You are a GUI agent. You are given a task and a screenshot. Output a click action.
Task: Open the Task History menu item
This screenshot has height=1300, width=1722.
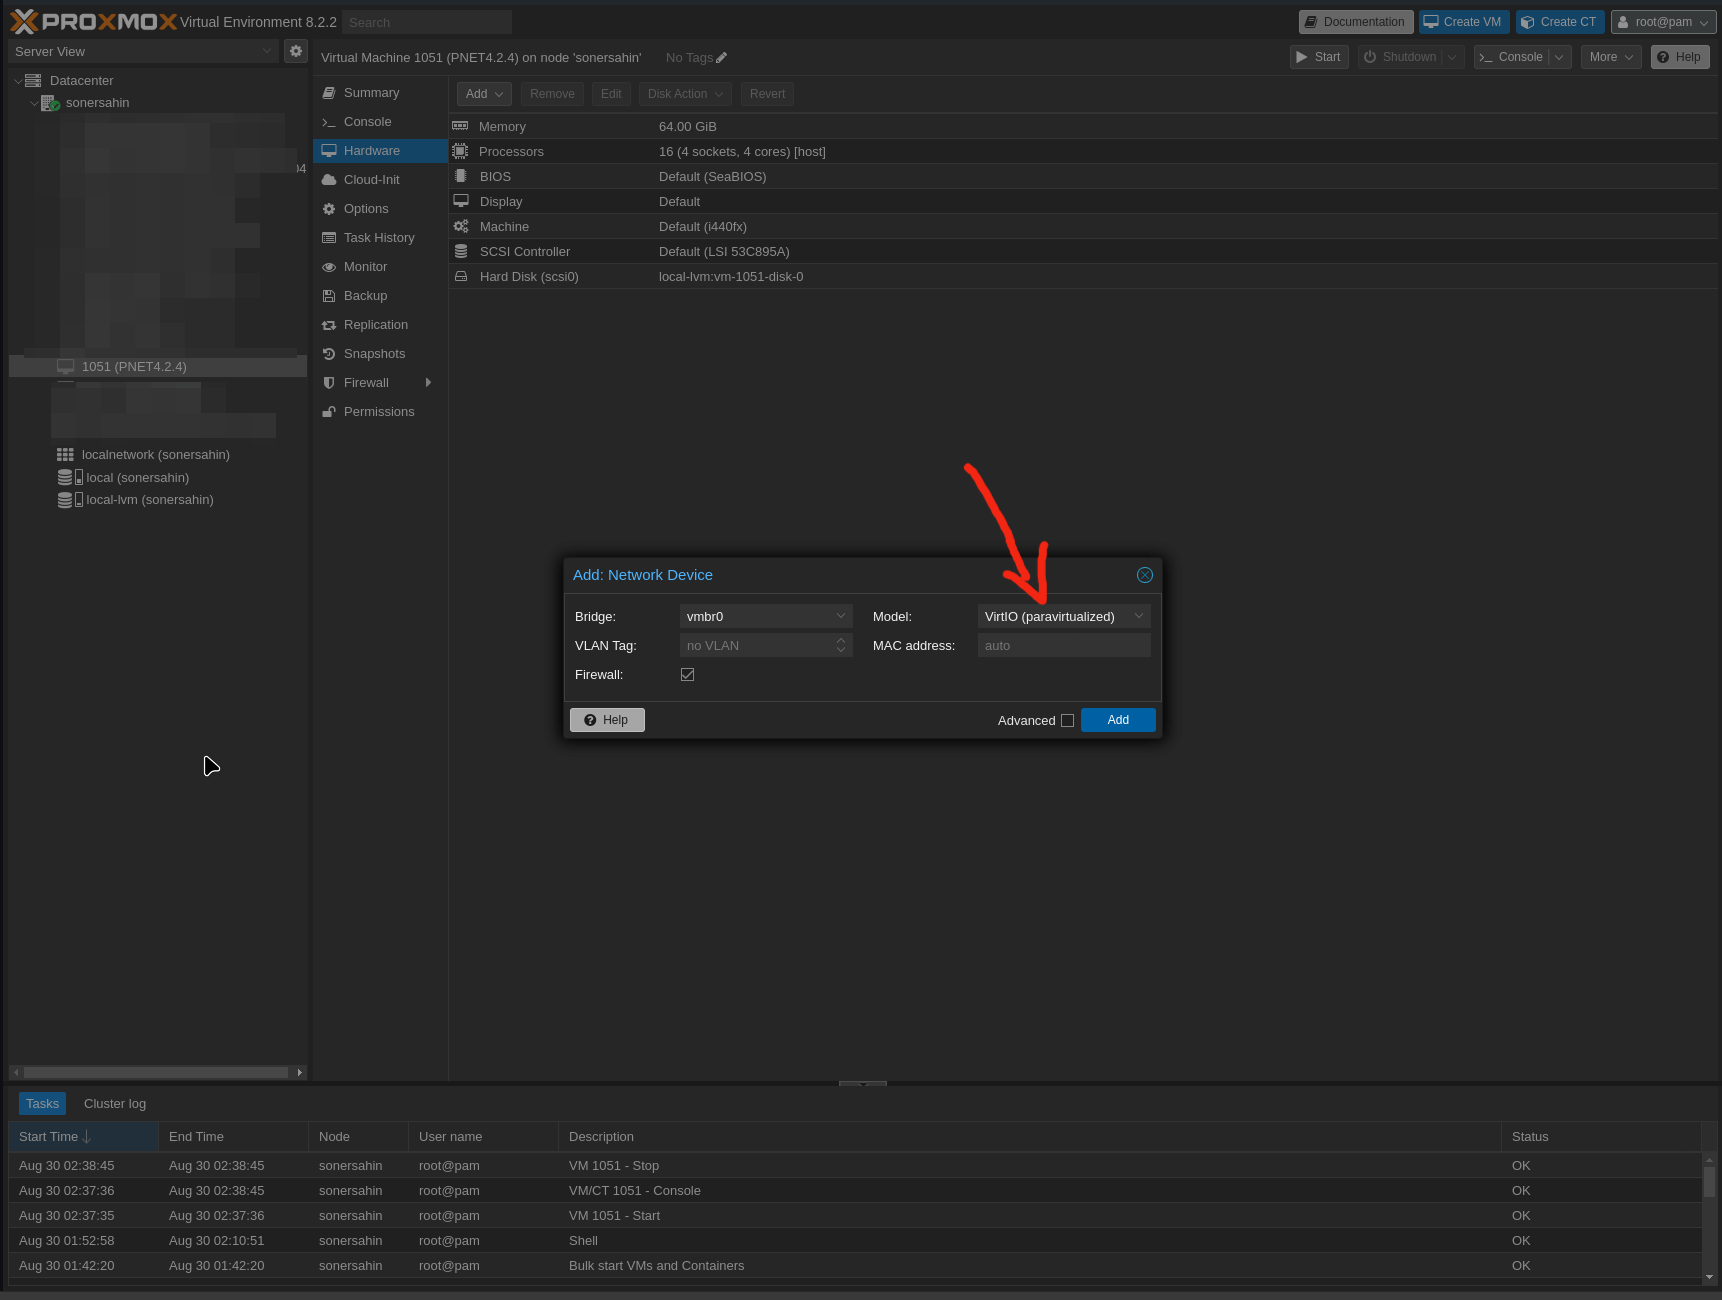point(378,238)
